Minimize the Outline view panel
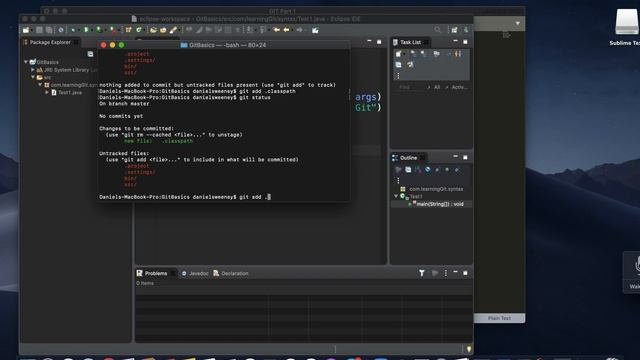The width and height of the screenshot is (640, 360). [456, 157]
